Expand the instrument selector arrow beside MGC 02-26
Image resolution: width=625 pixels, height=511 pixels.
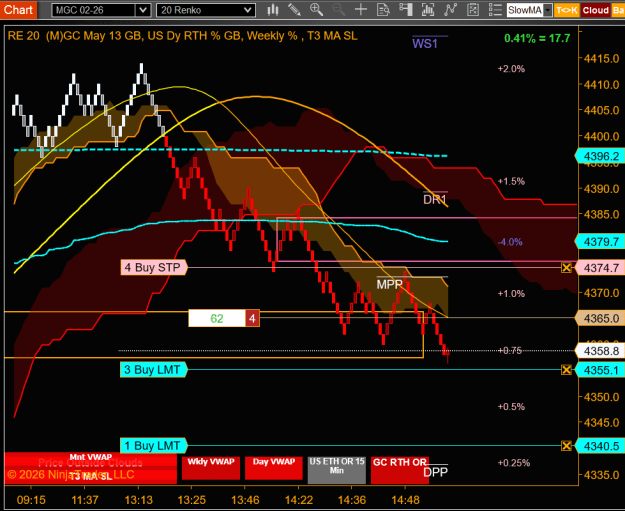click(x=143, y=10)
